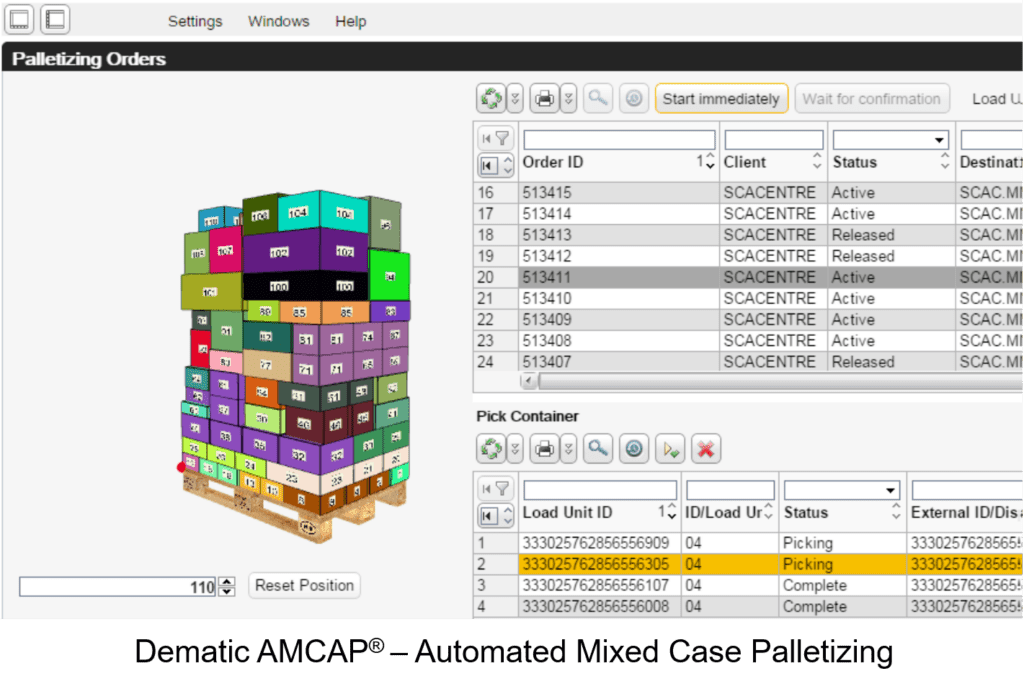Screen dimensions: 1024x689
Task: Open the Status filter dropdown in Pick Container
Action: pos(890,490)
